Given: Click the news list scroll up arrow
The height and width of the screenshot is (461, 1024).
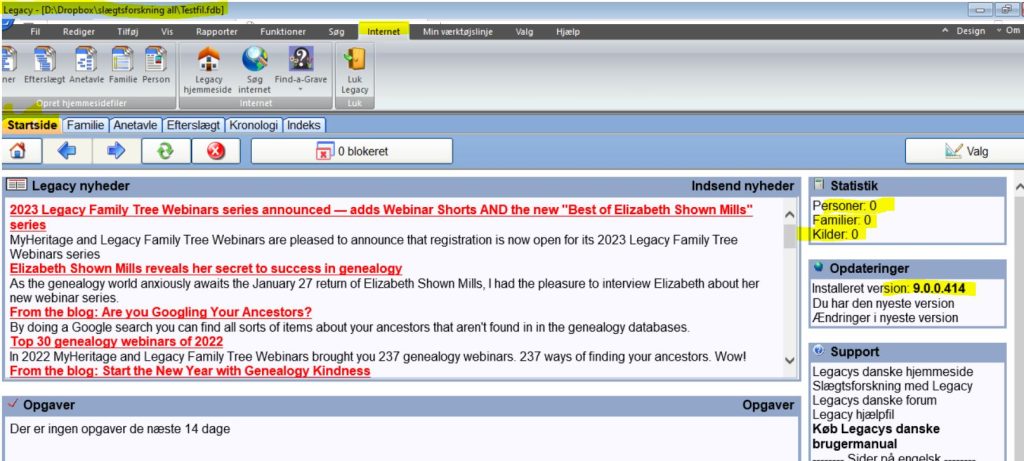Looking at the screenshot, I should [790, 215].
